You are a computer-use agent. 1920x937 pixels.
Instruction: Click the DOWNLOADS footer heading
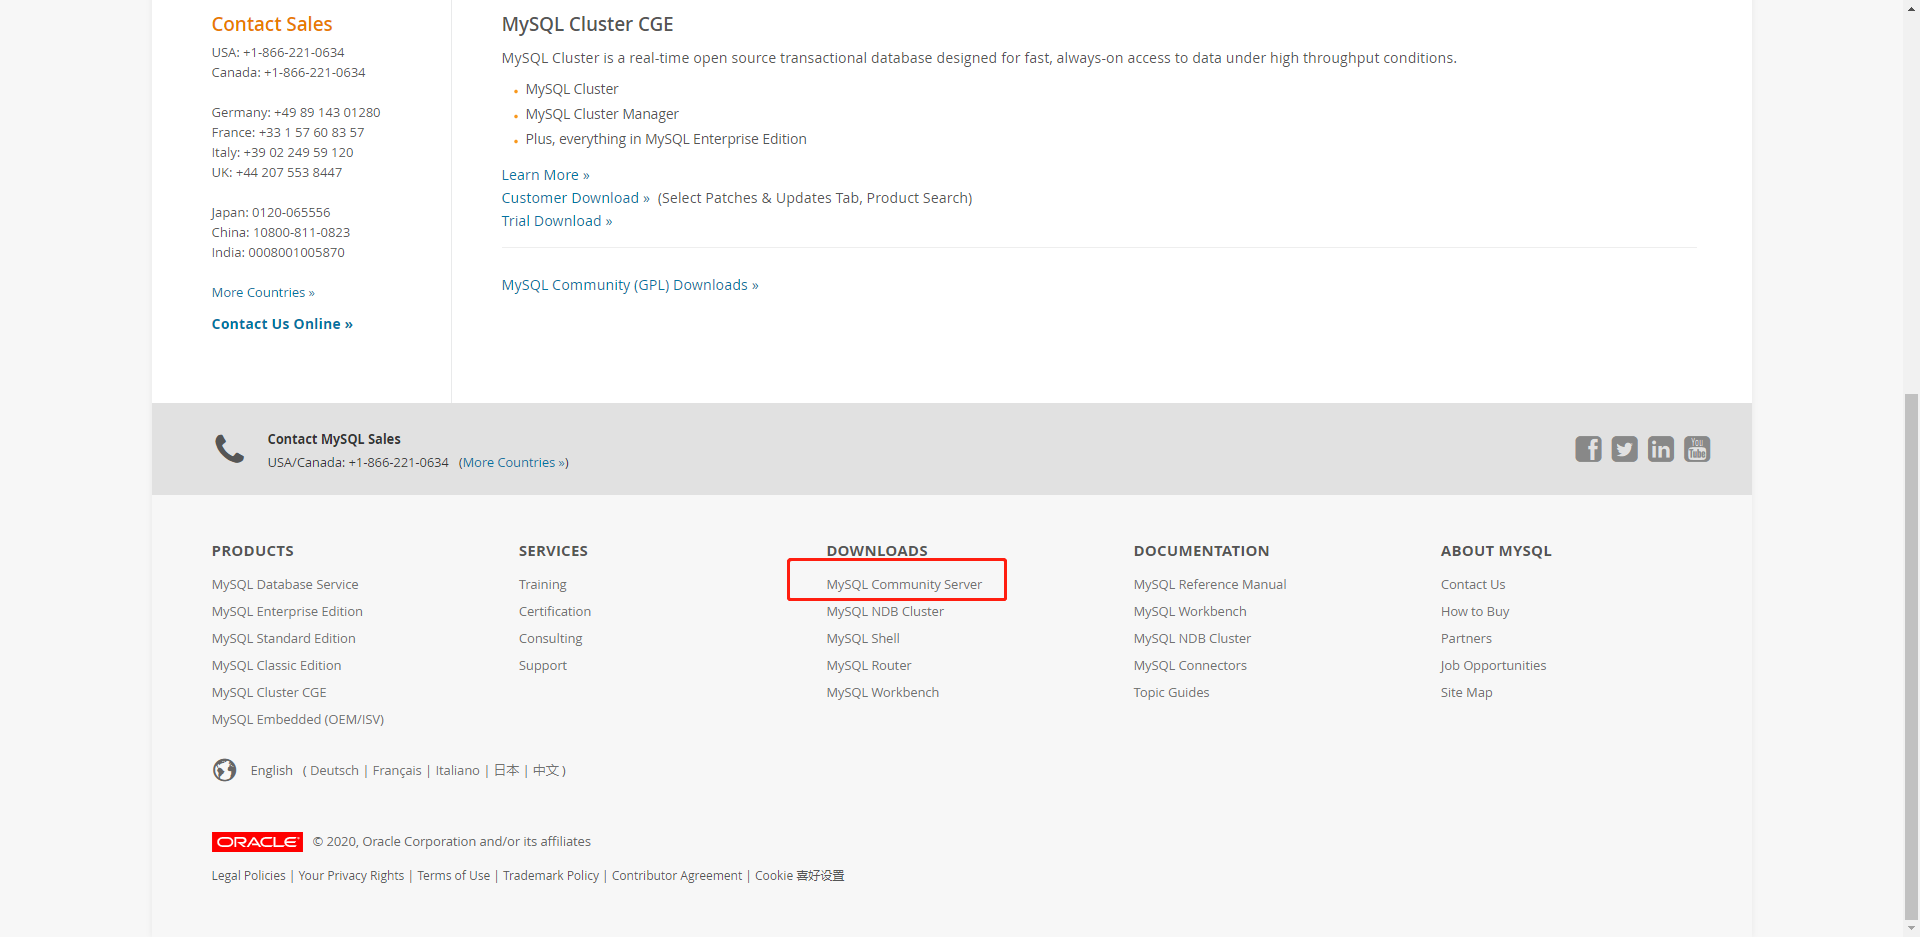click(877, 551)
